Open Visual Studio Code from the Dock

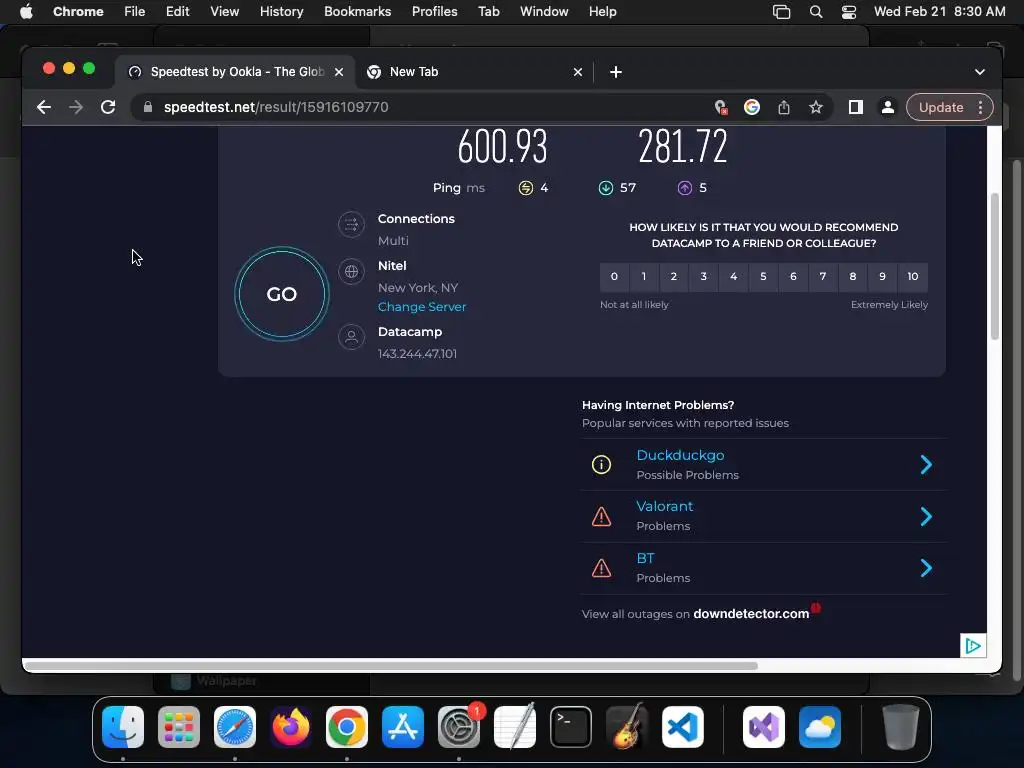682,727
